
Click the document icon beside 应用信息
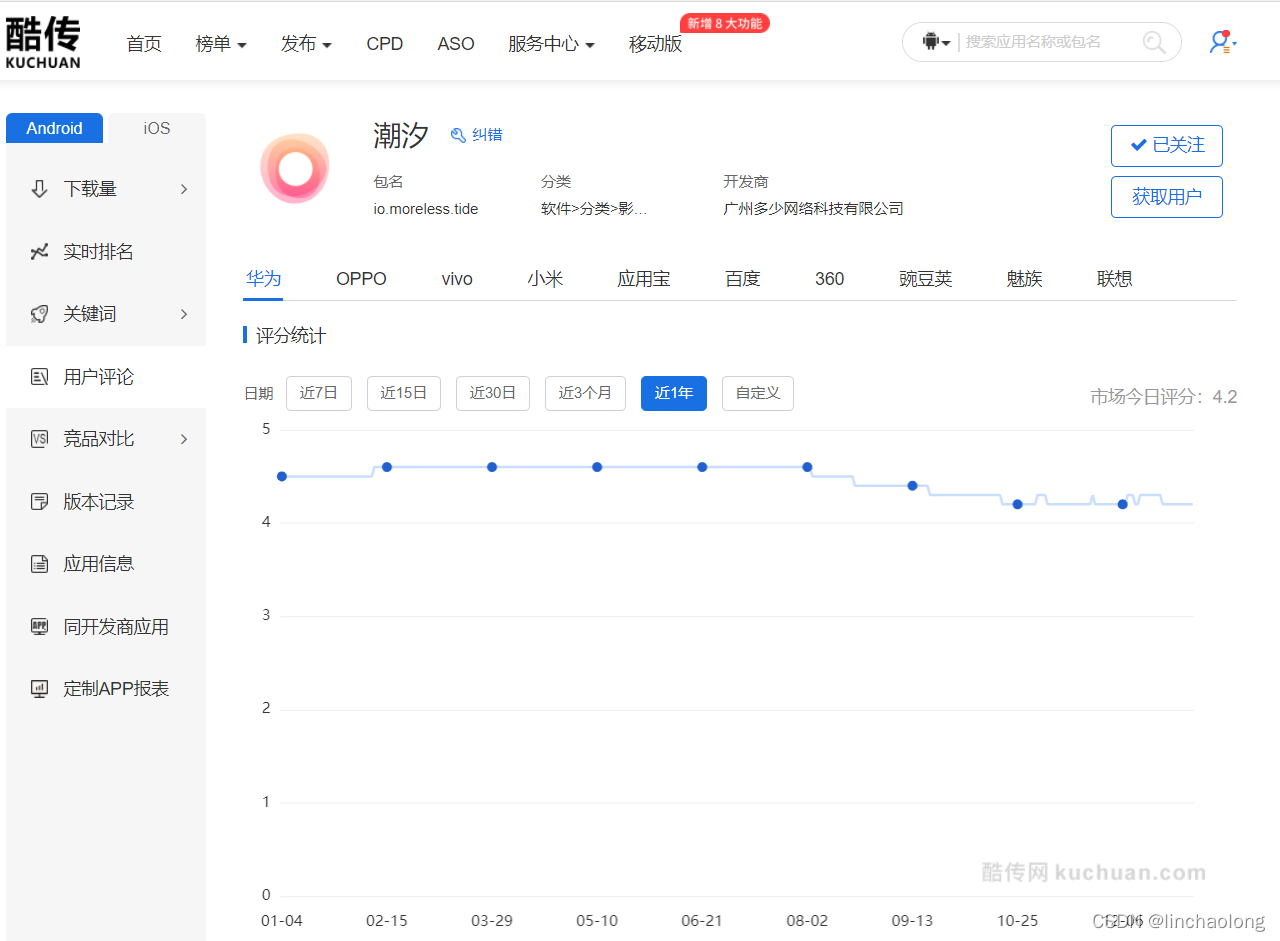coord(40,564)
